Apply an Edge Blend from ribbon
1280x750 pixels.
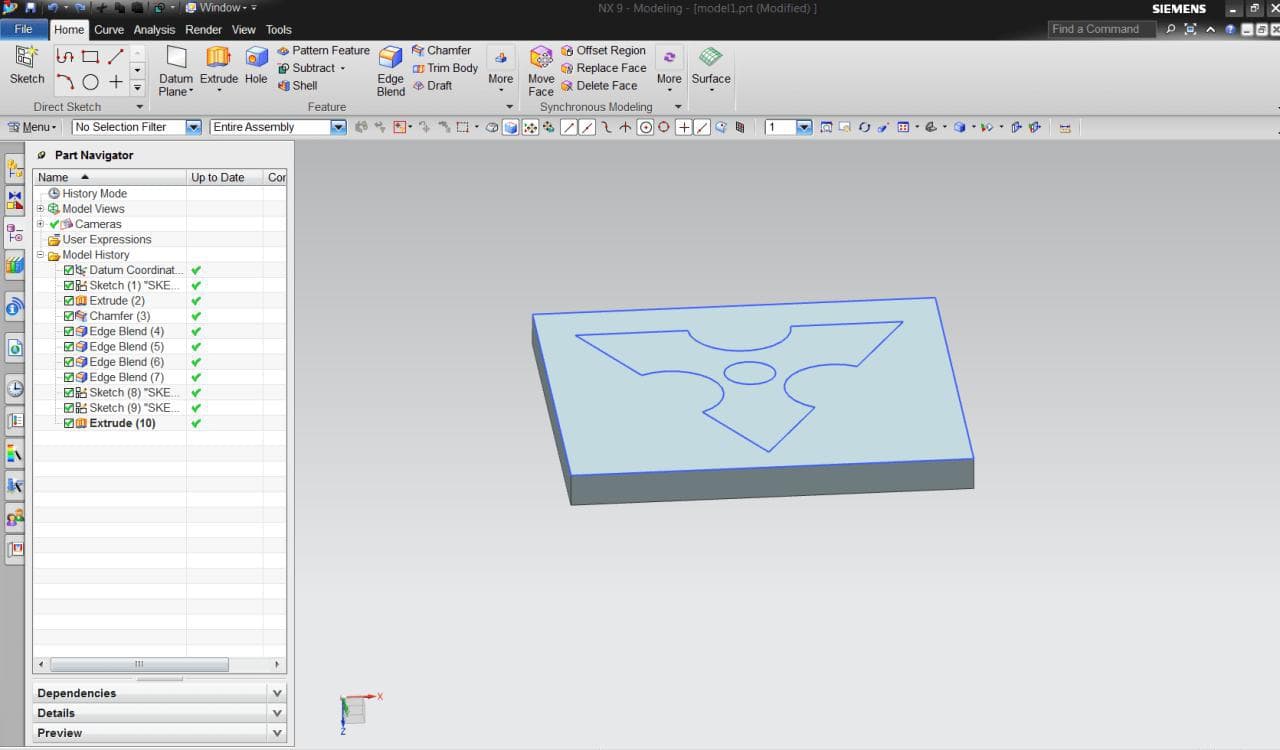[390, 70]
